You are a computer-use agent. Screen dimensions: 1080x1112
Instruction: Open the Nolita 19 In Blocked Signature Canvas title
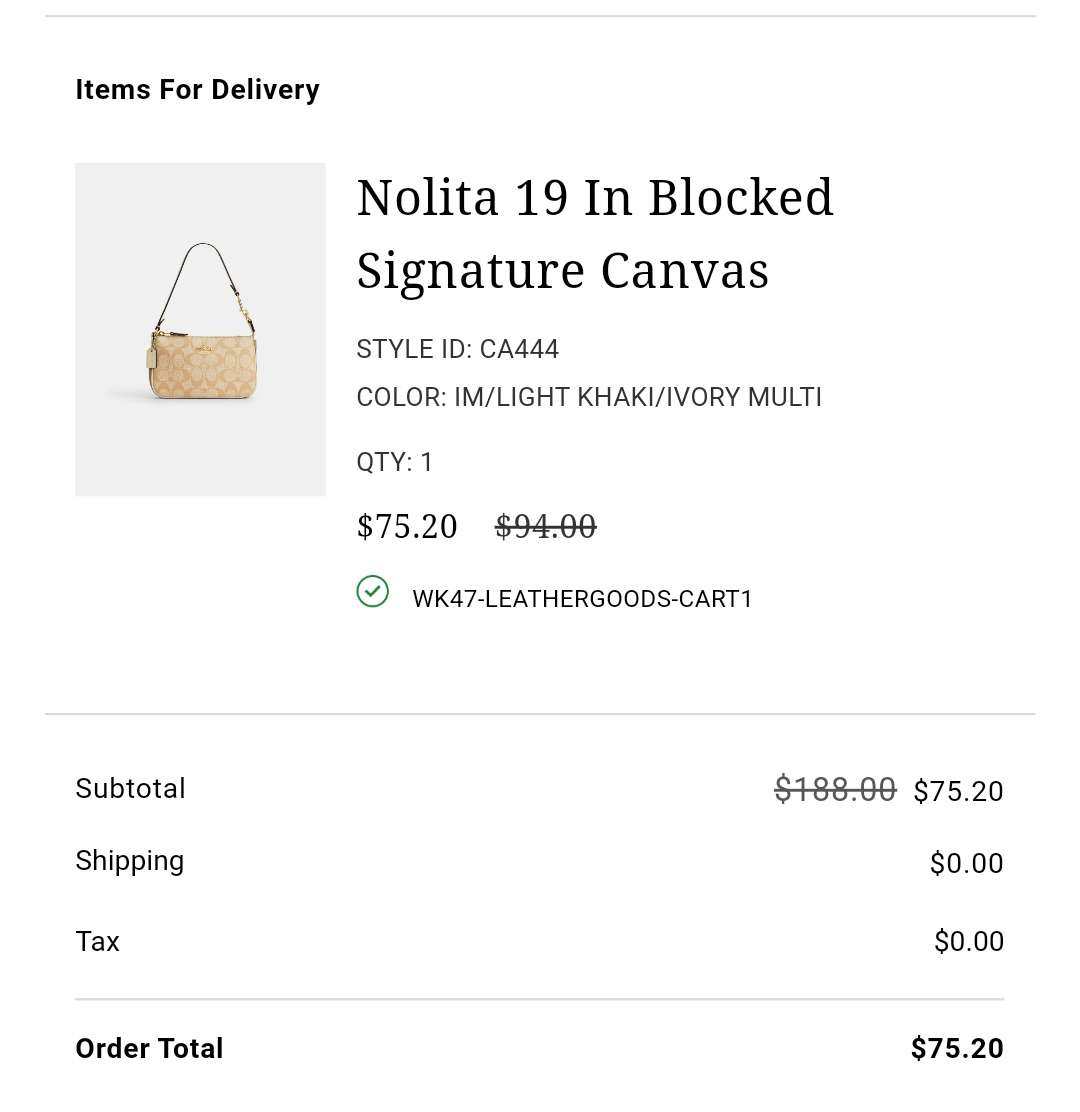point(594,234)
